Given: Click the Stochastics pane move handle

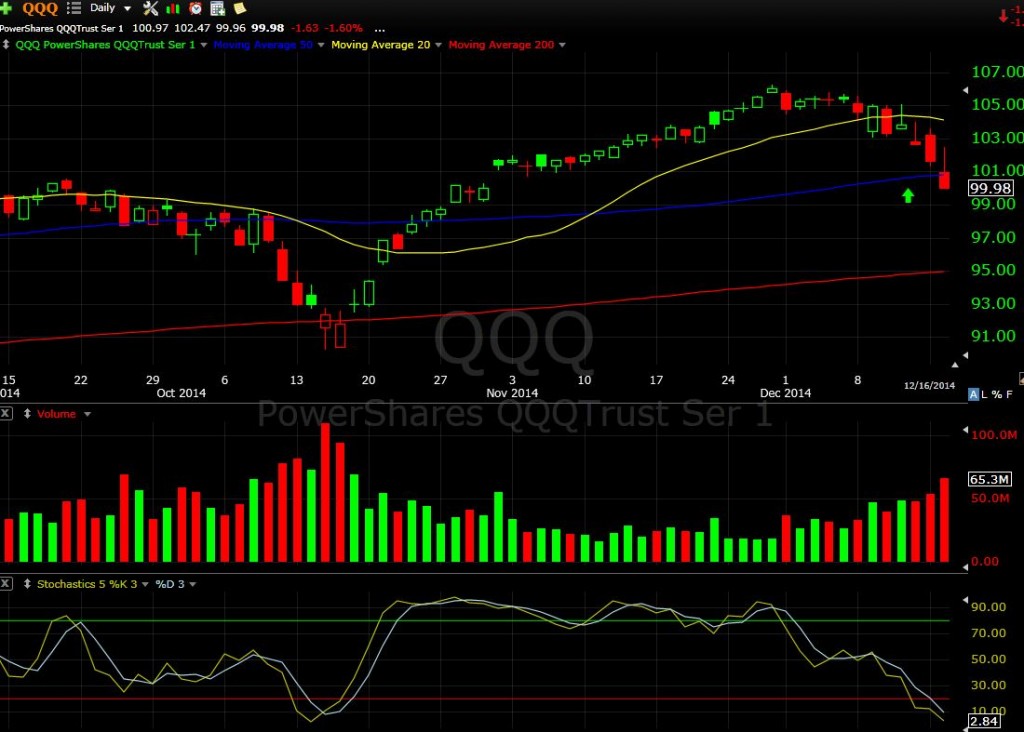Looking at the screenshot, I should (27, 584).
